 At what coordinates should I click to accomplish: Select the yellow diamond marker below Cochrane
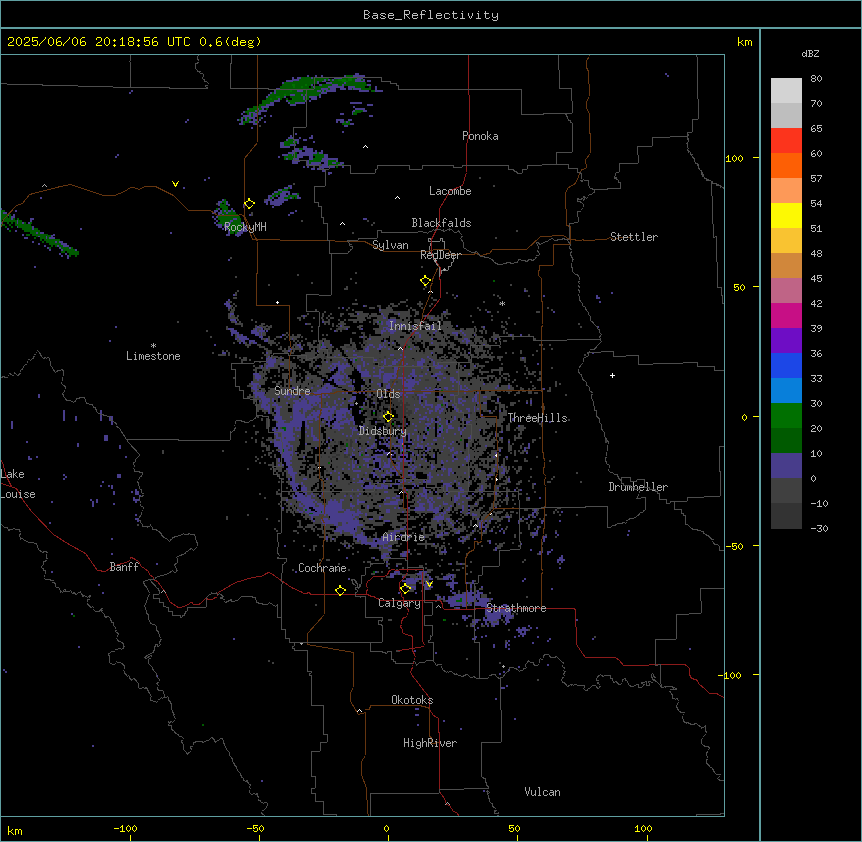pos(340,590)
